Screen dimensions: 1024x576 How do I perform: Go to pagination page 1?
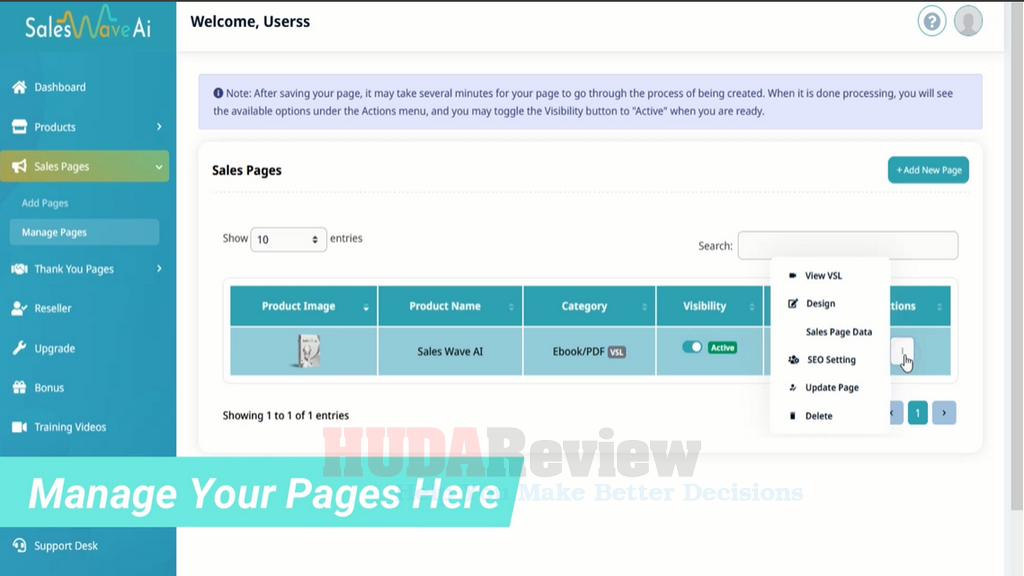918,413
